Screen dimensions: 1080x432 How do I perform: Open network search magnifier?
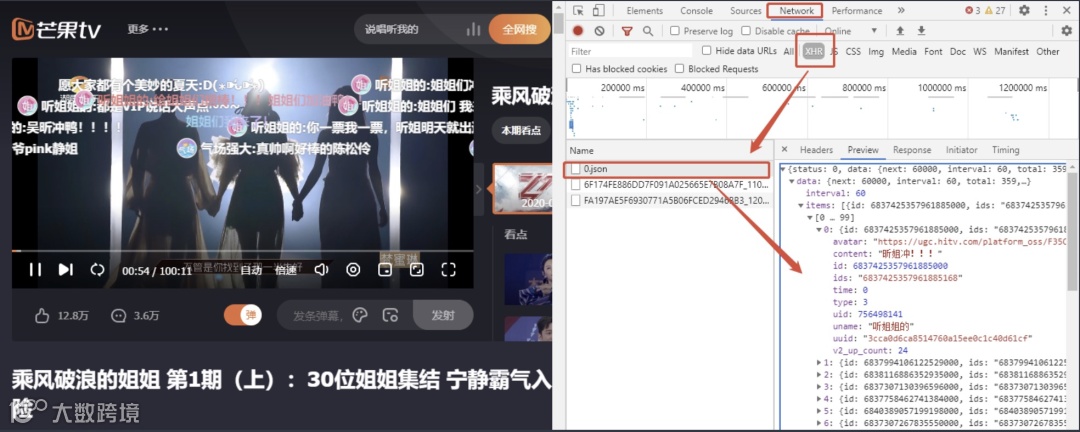tap(648, 30)
